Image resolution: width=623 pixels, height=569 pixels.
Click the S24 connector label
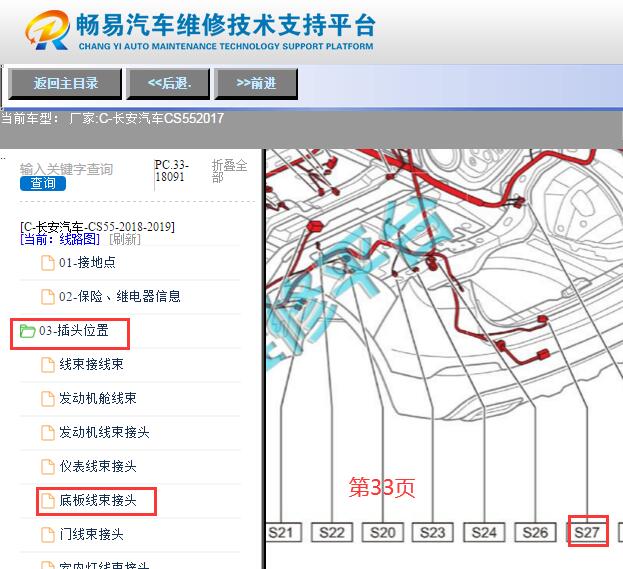(x=484, y=532)
